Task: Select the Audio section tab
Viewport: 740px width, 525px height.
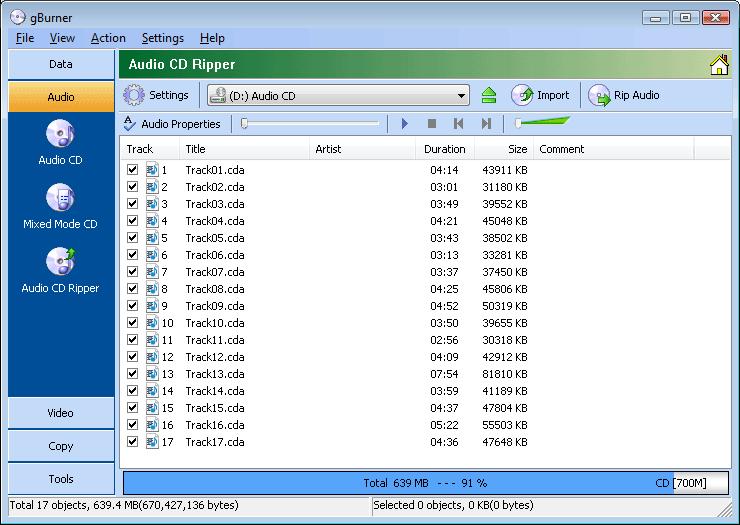Action: tap(61, 97)
